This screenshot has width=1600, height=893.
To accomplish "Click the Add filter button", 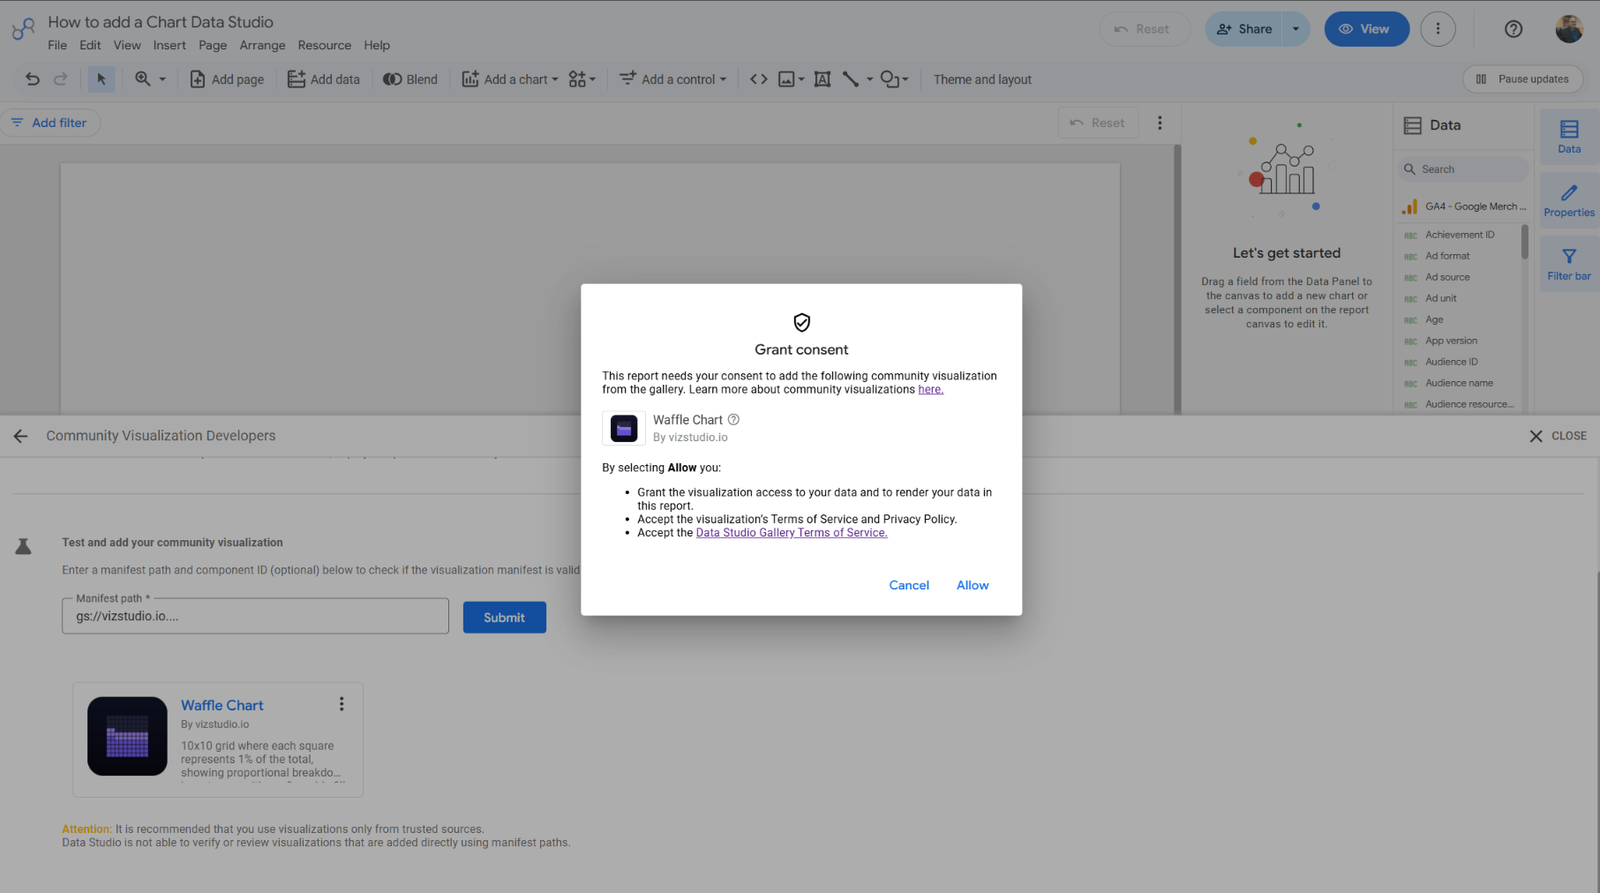I will coord(50,123).
